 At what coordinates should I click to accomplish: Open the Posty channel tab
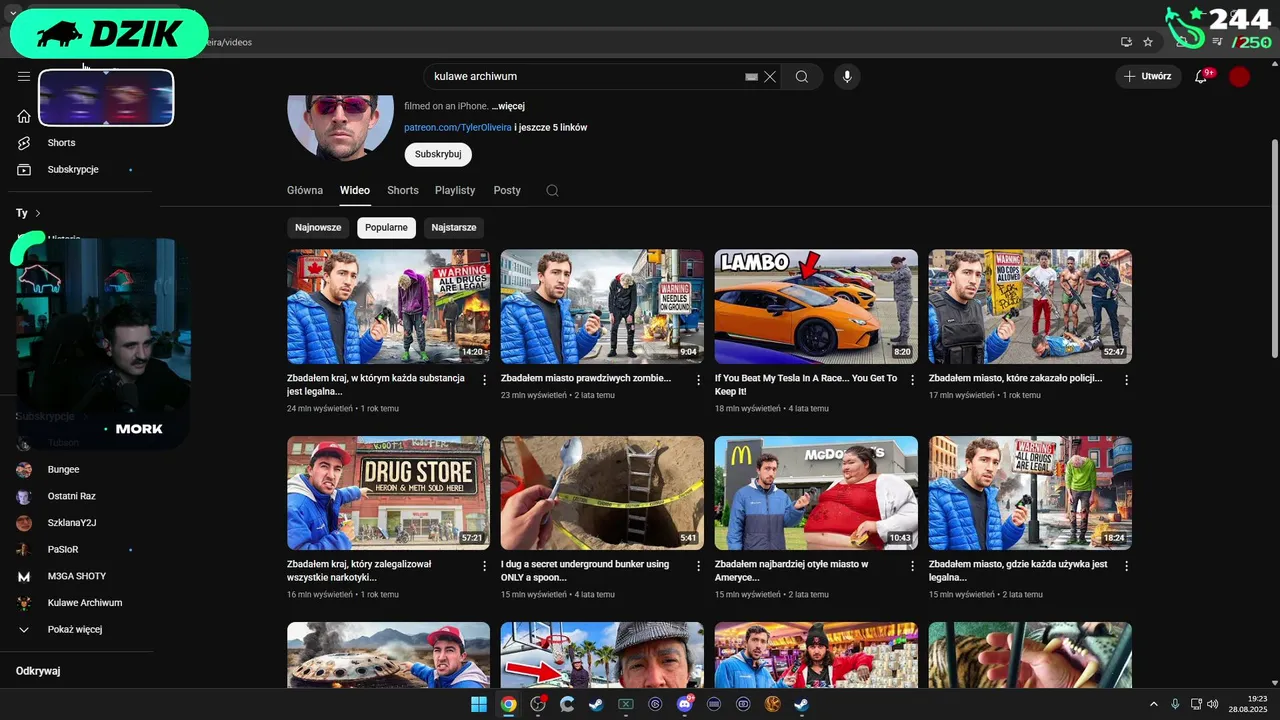pyautogui.click(x=507, y=190)
